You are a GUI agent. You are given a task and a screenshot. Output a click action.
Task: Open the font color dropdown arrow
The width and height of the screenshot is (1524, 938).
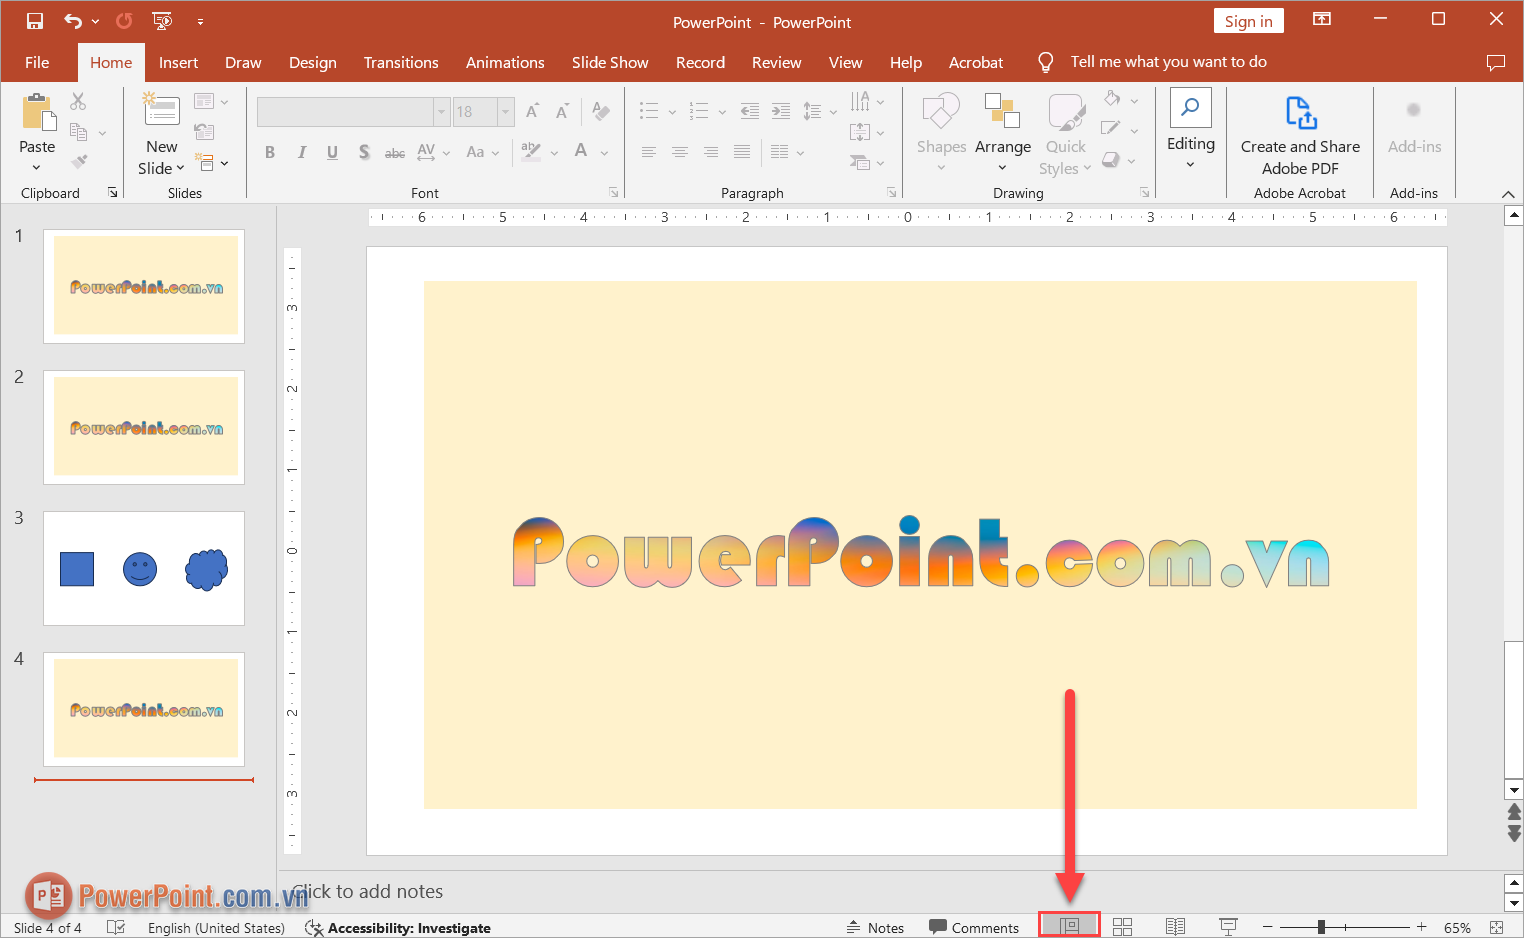tap(605, 153)
